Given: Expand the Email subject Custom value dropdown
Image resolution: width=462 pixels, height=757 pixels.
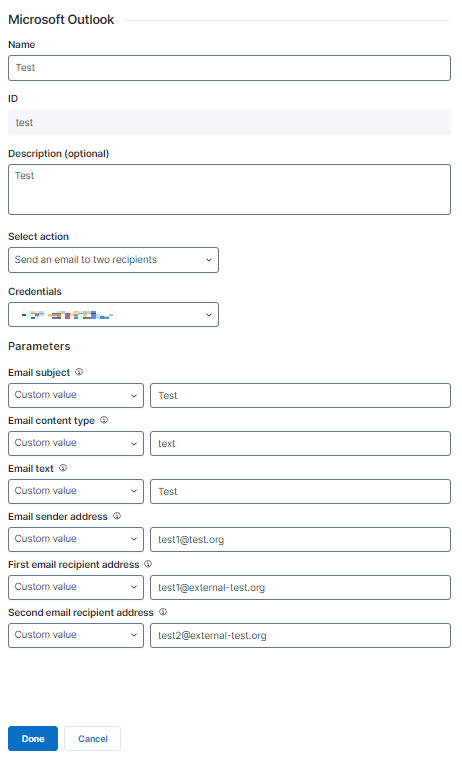Looking at the screenshot, I should coord(76,395).
